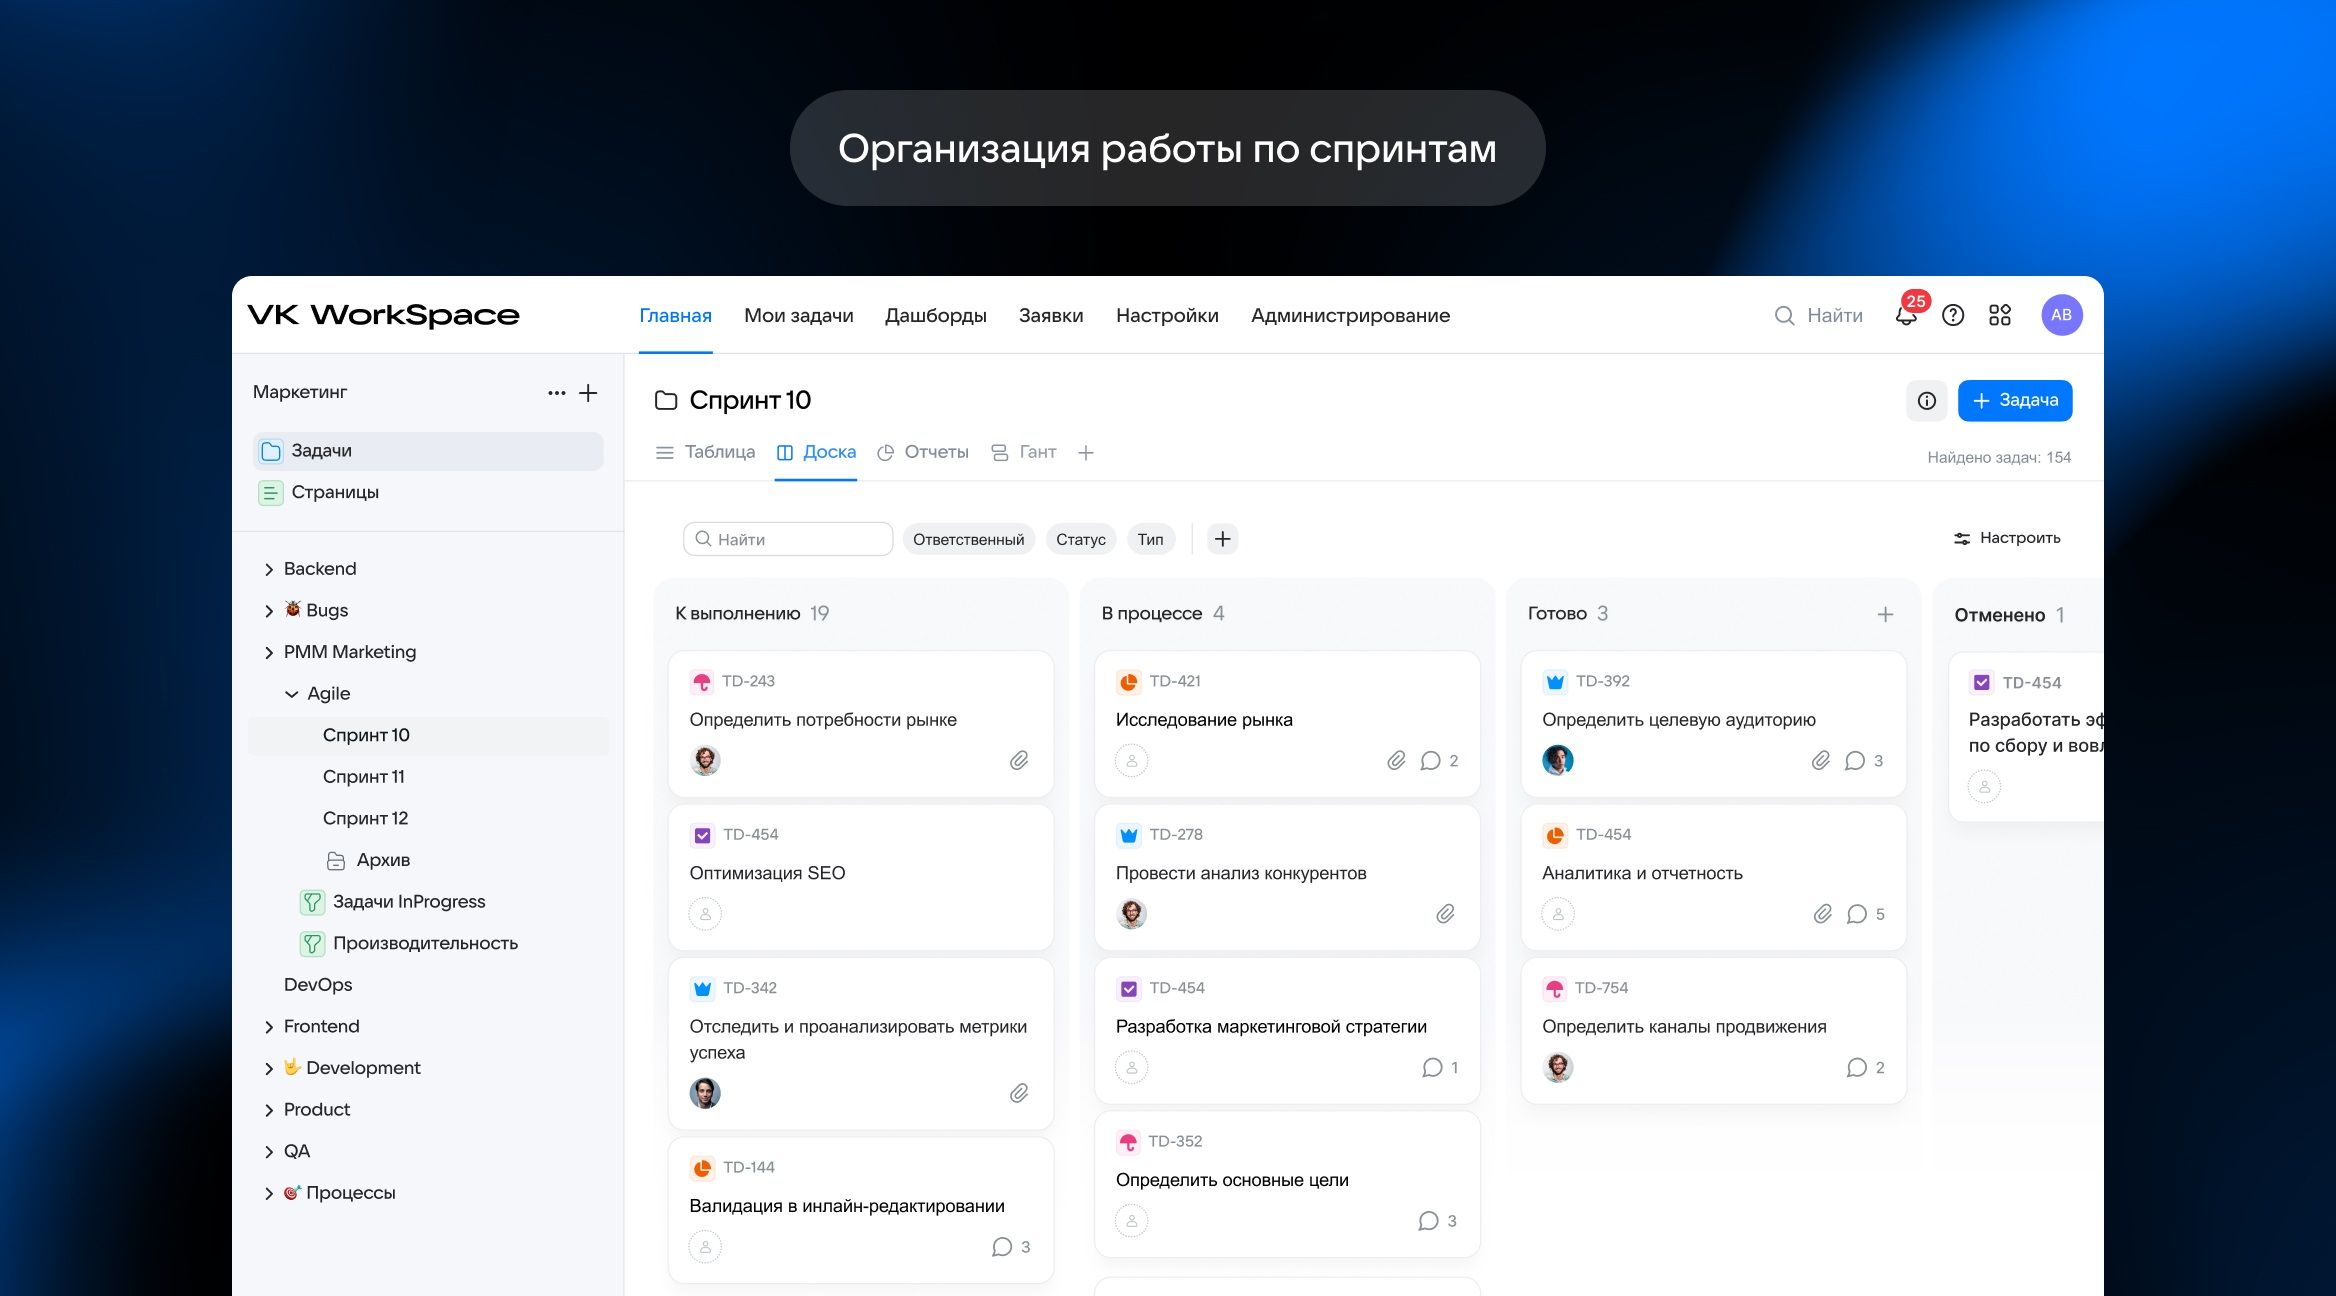2336x1296 pixels.
Task: Expand the Frontend tree item
Action: [x=269, y=1027]
